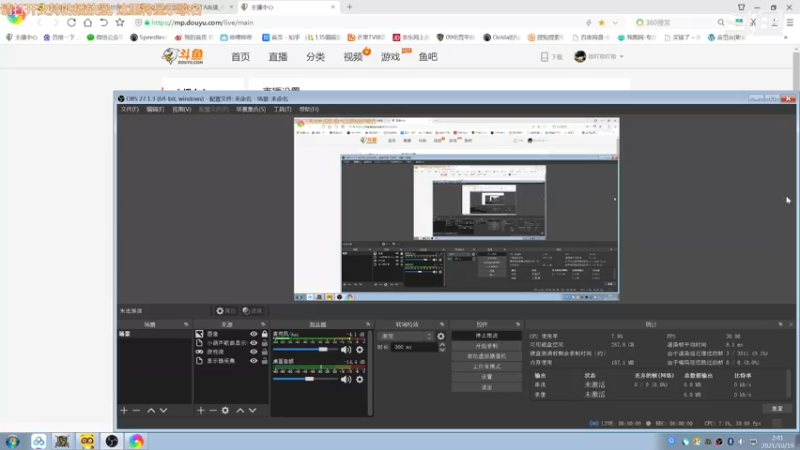800x450 pixels.
Task: Move selected source down
Action: pyautogui.click(x=253, y=410)
